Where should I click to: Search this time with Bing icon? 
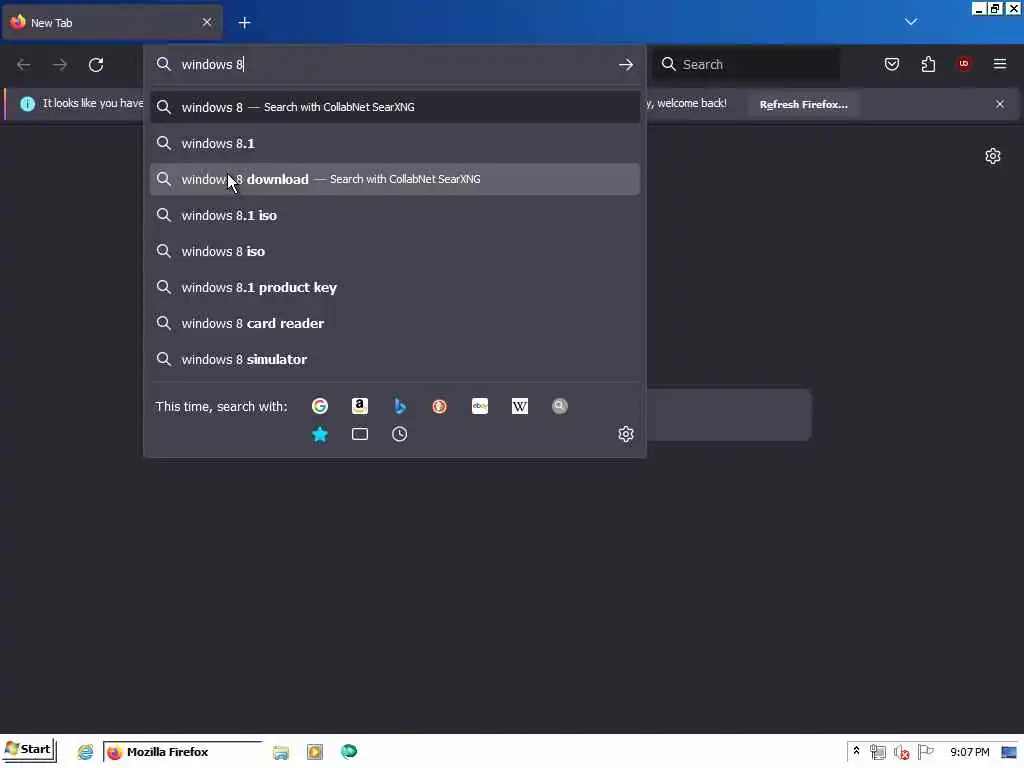[400, 406]
